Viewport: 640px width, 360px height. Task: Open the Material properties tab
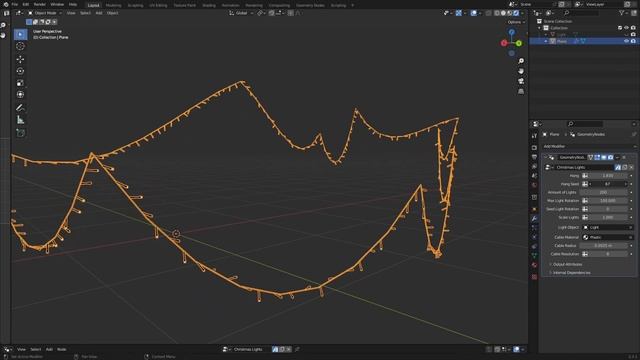tap(534, 265)
